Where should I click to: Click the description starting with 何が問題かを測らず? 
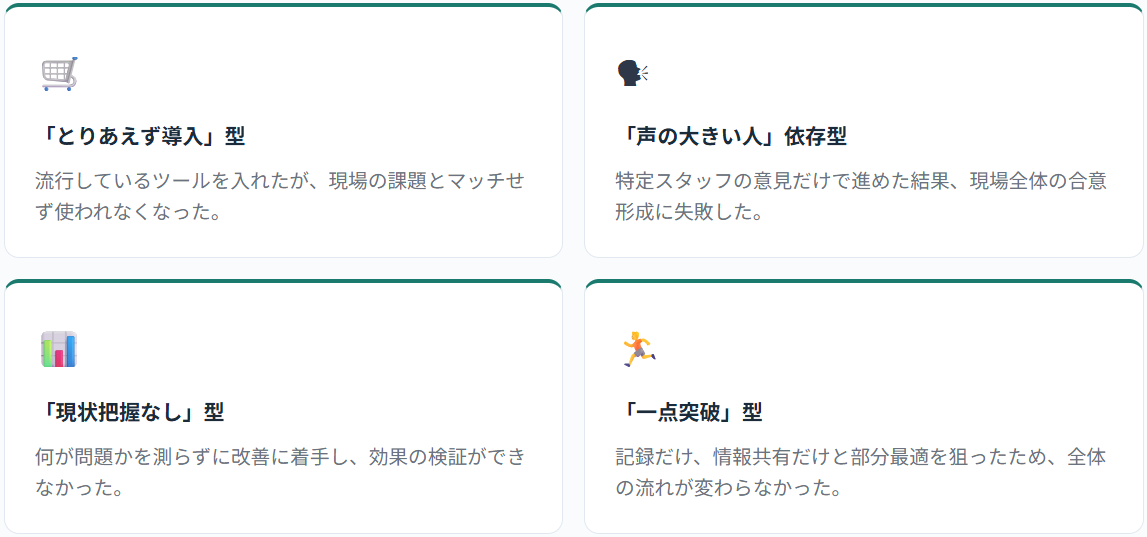point(279,472)
